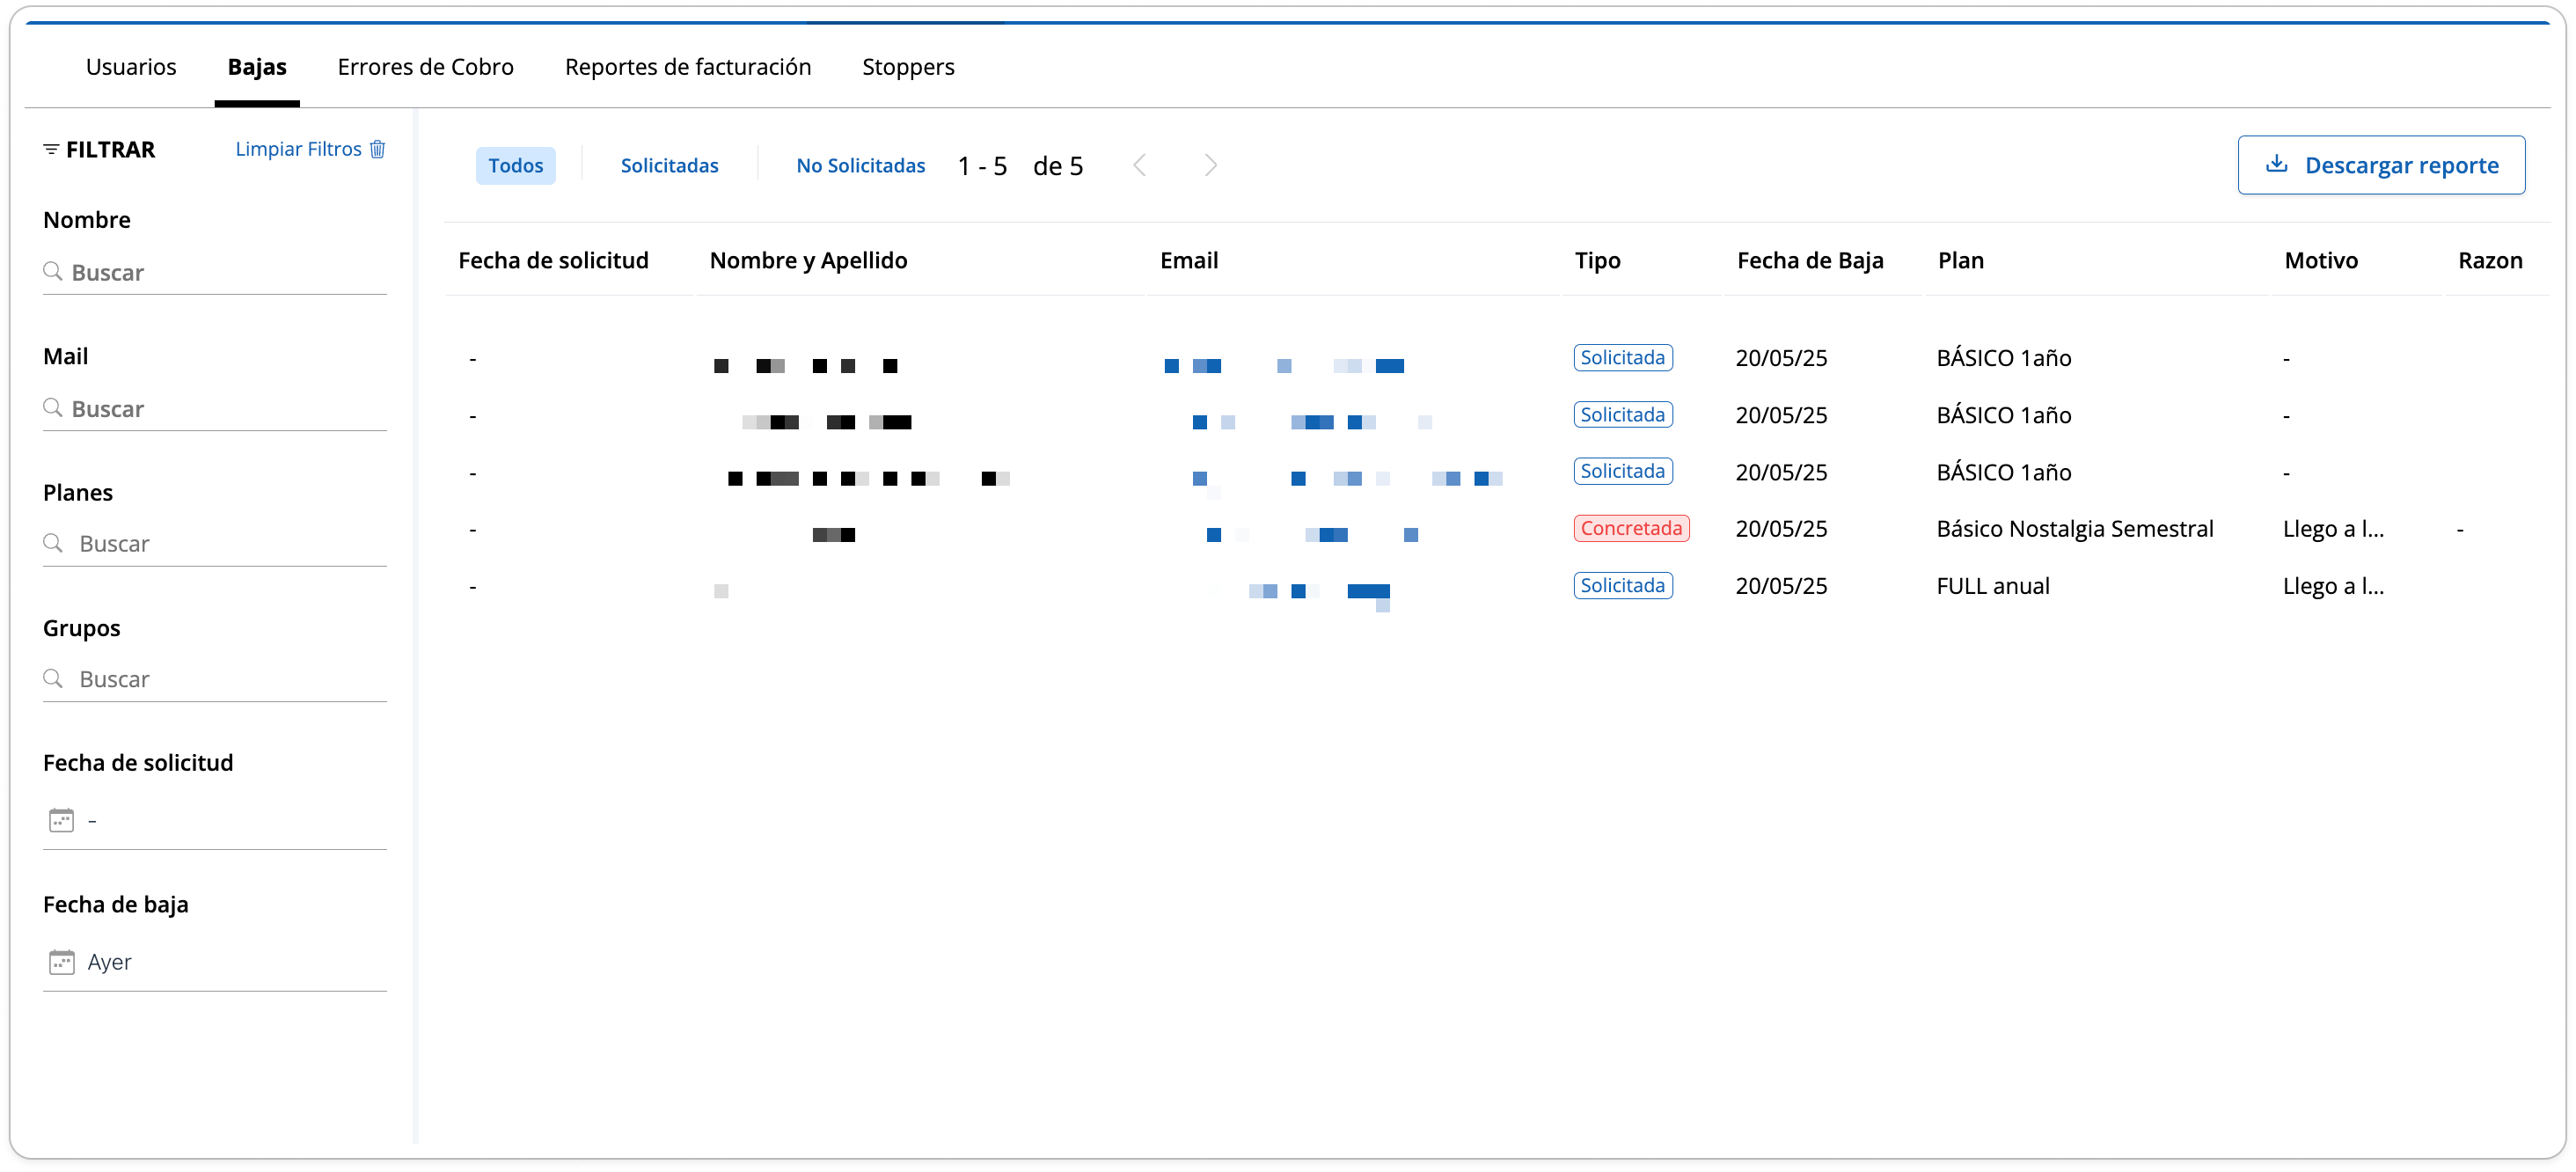Click the filter icon next to FILTRAR
The image size is (2576, 1172).
pos(51,149)
